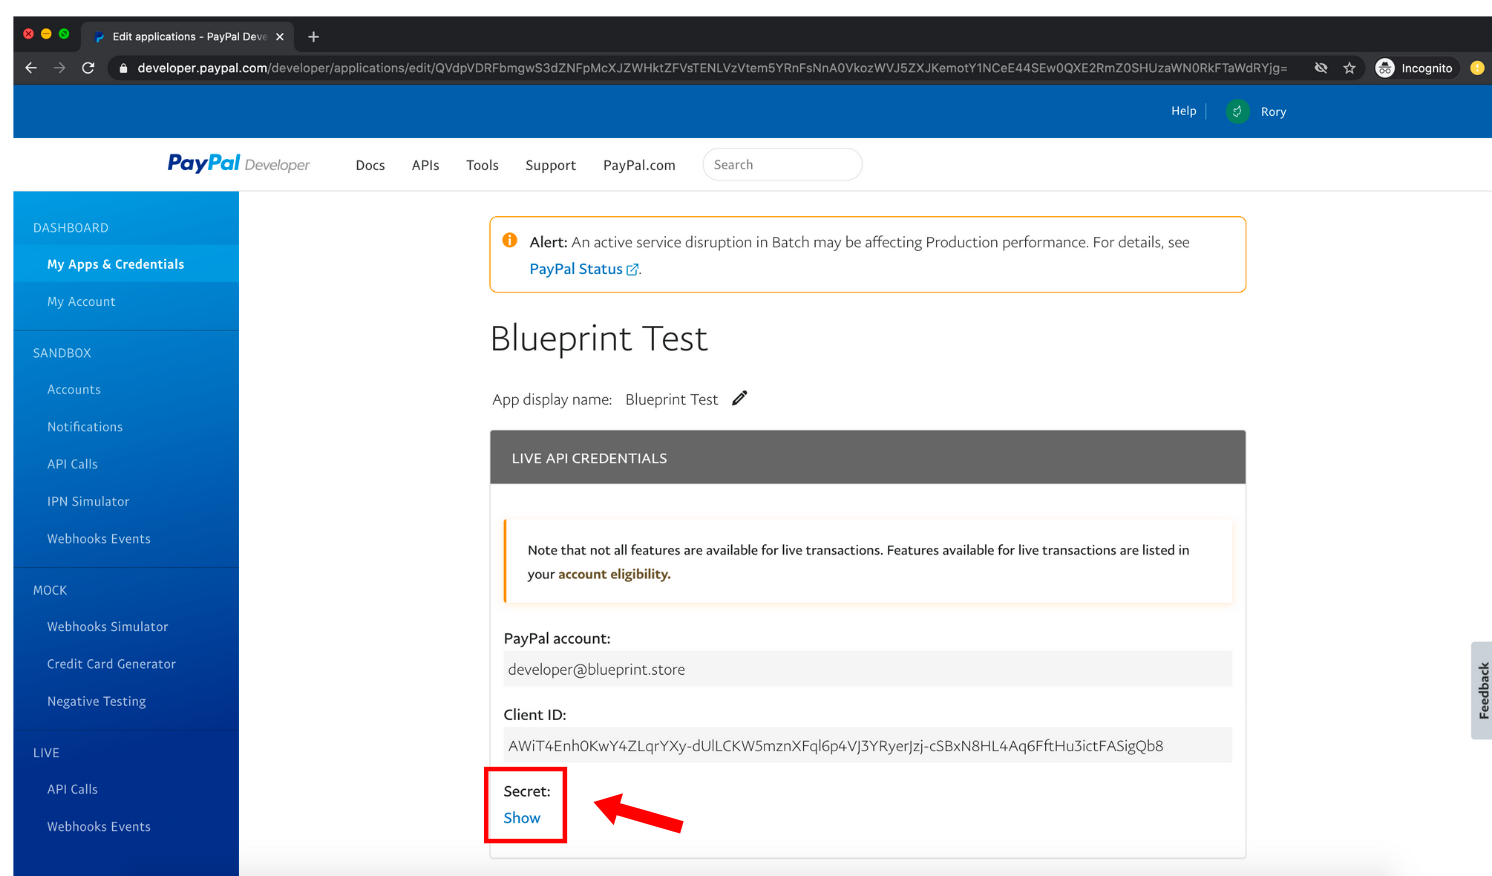Click the PayPal account field with developer@blueprint.store
The height and width of the screenshot is (876, 1492).
pyautogui.click(x=868, y=669)
